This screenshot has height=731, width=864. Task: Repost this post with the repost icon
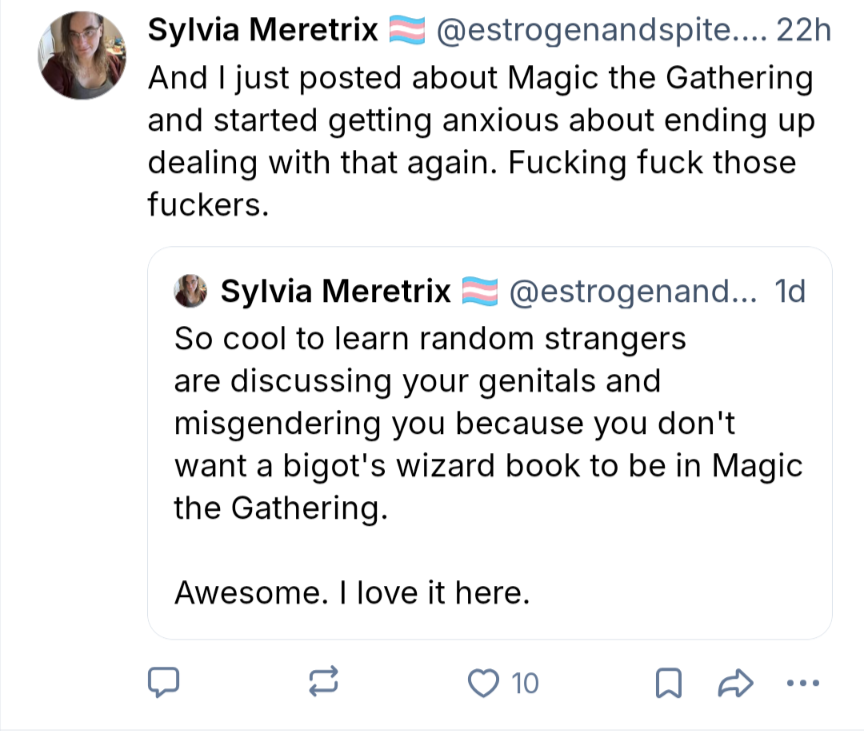tap(323, 682)
